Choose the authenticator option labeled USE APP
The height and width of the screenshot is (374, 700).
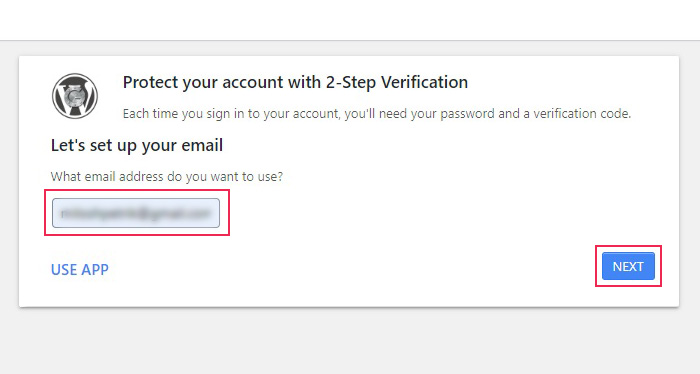click(80, 270)
